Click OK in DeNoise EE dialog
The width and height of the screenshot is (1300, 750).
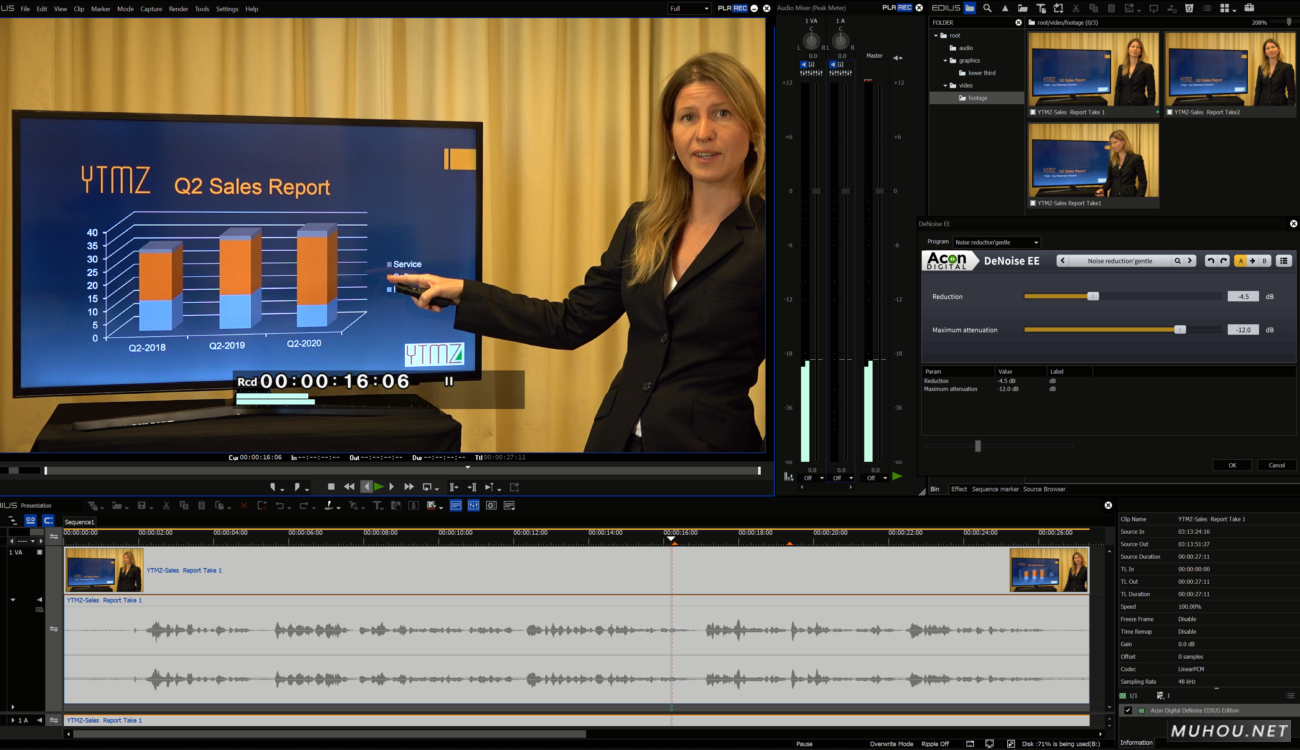tap(1232, 465)
